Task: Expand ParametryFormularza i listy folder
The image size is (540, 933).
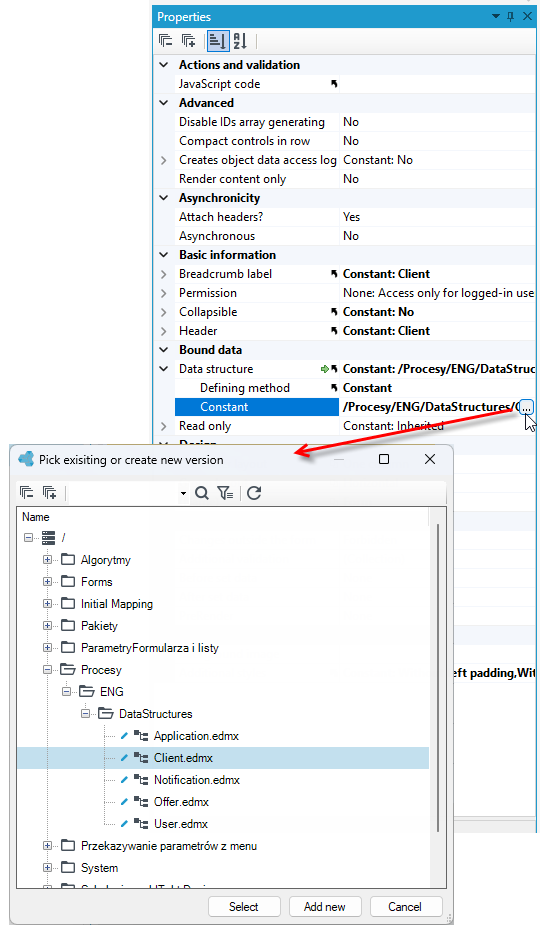Action: click(47, 648)
